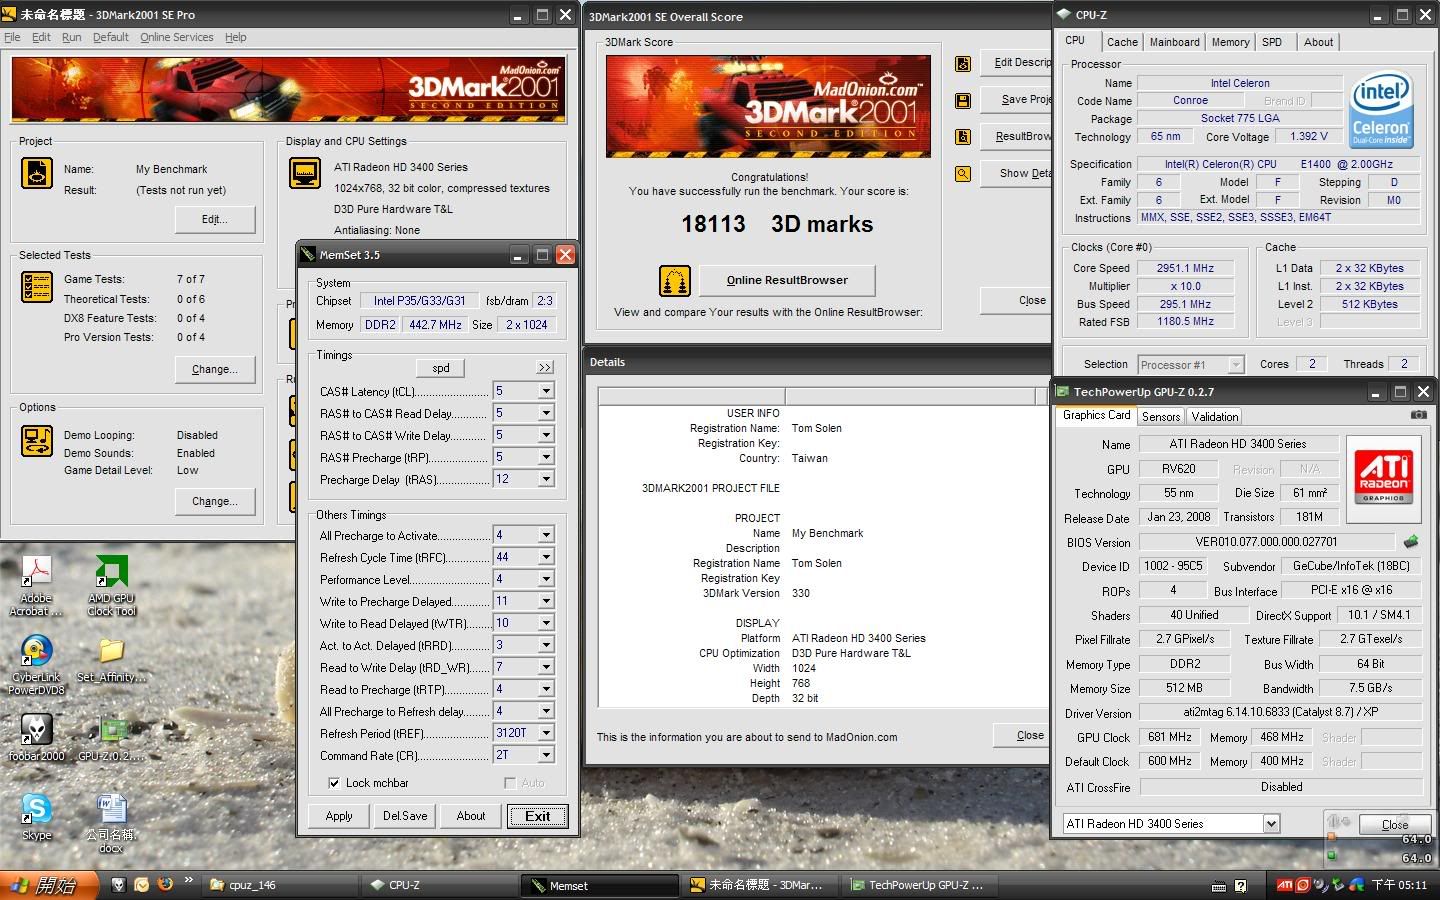Click the ATI tray icon in system tray
1440x900 pixels.
pyautogui.click(x=1285, y=885)
